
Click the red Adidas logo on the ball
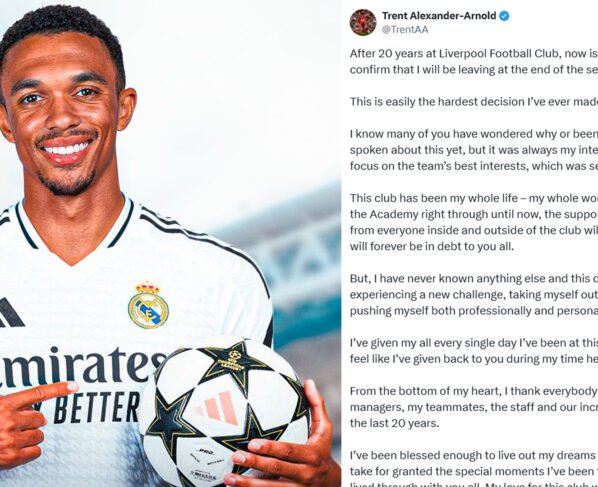(218, 407)
